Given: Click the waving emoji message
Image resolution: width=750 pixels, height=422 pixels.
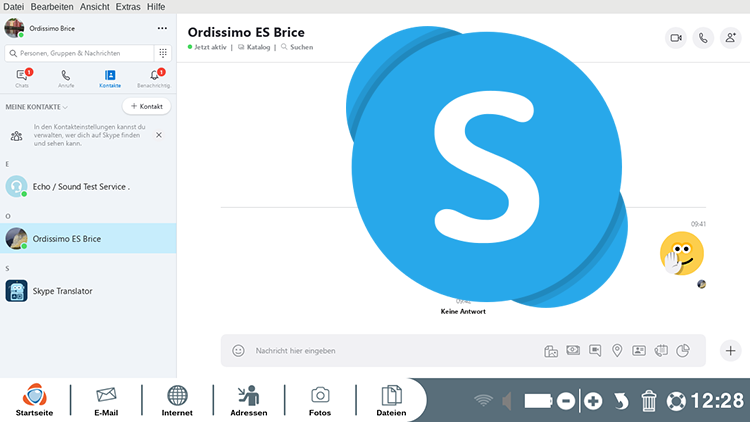Looking at the screenshot, I should [x=682, y=253].
